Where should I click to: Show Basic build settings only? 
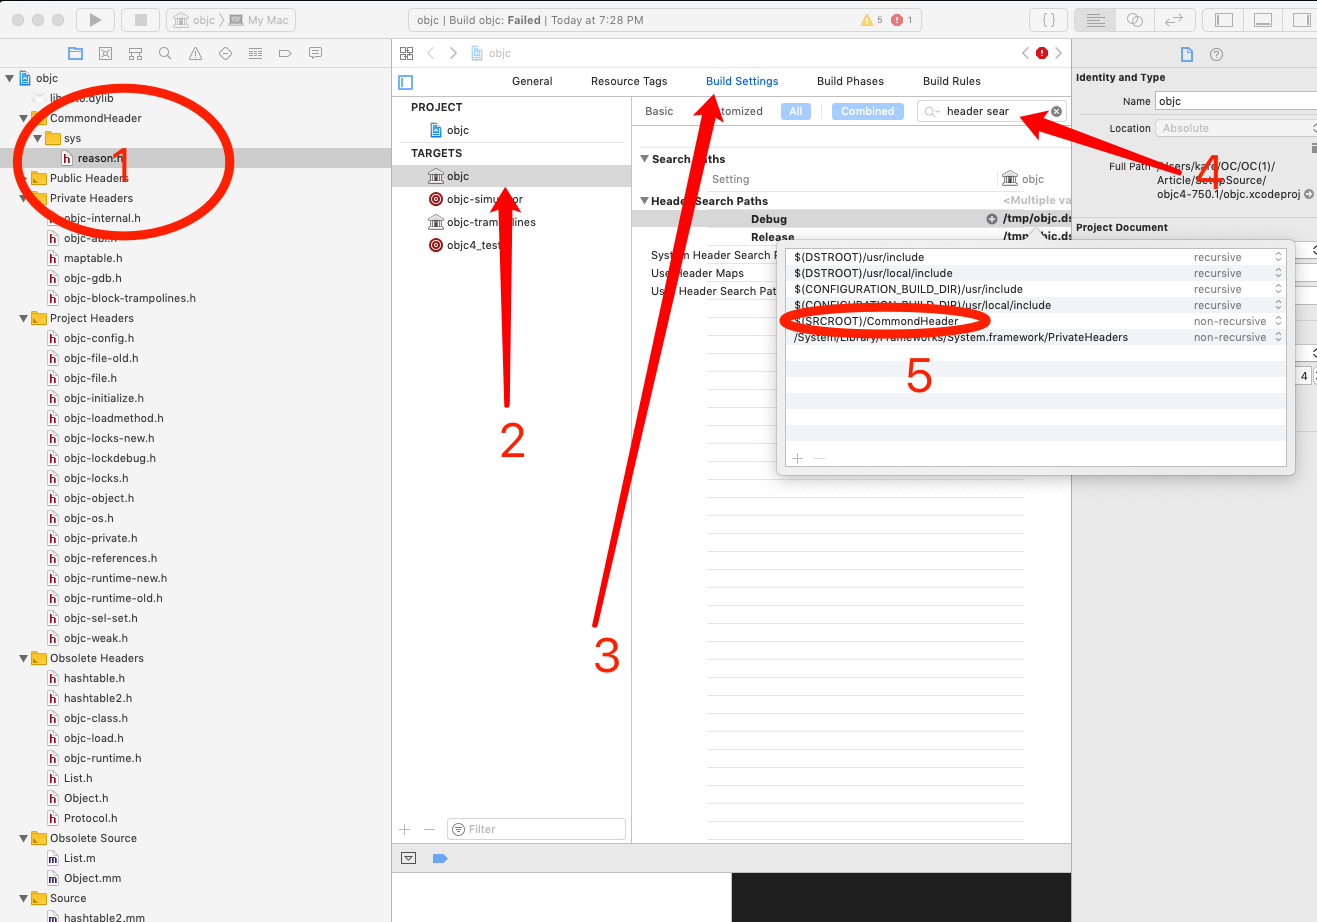click(659, 111)
